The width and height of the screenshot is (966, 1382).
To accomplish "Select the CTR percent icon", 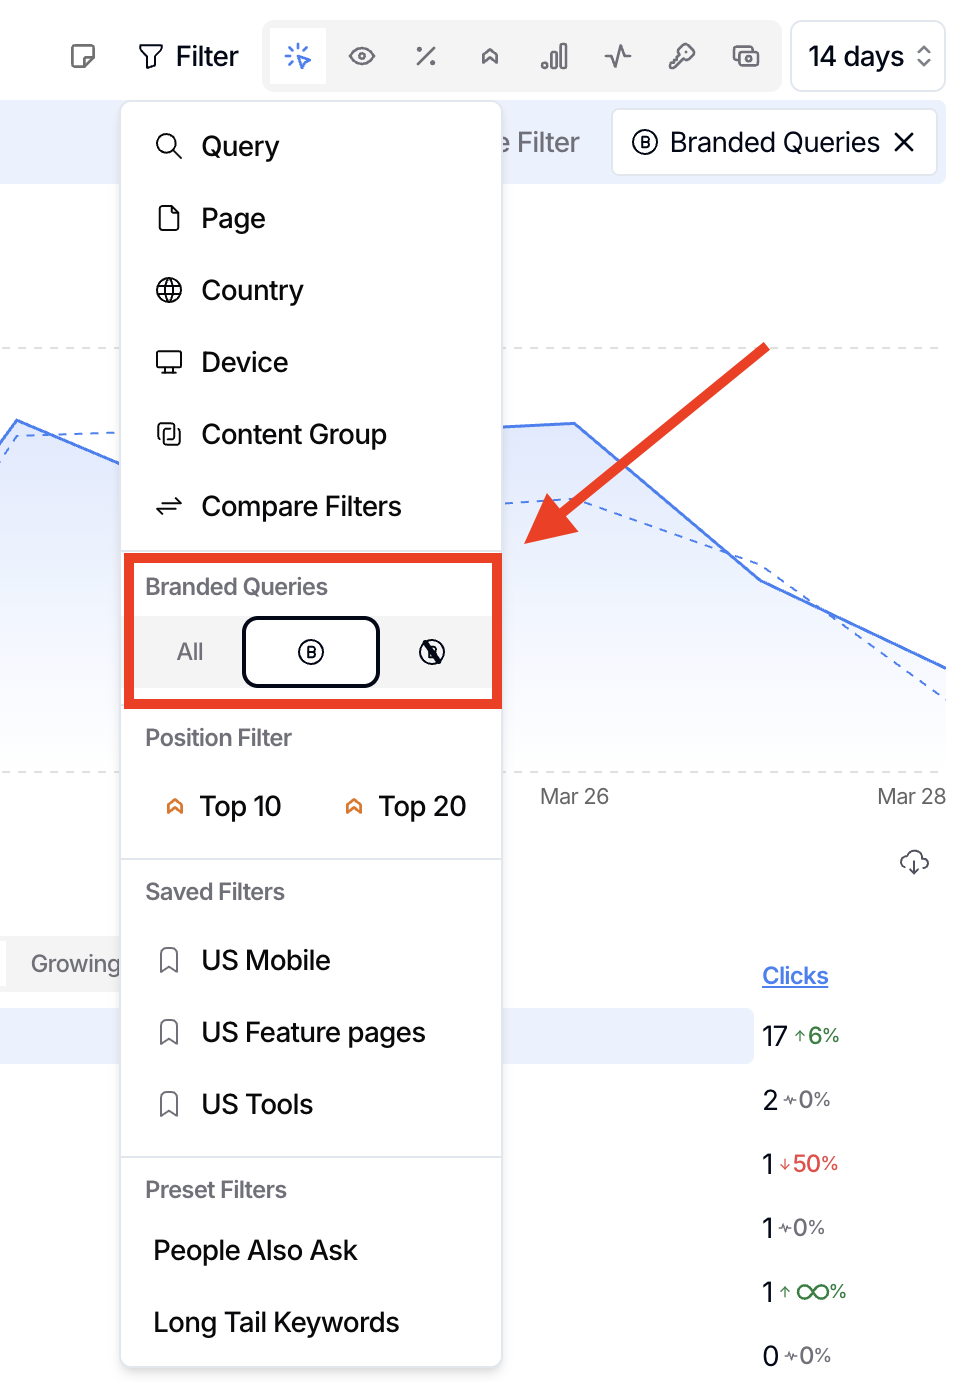I will tap(426, 56).
